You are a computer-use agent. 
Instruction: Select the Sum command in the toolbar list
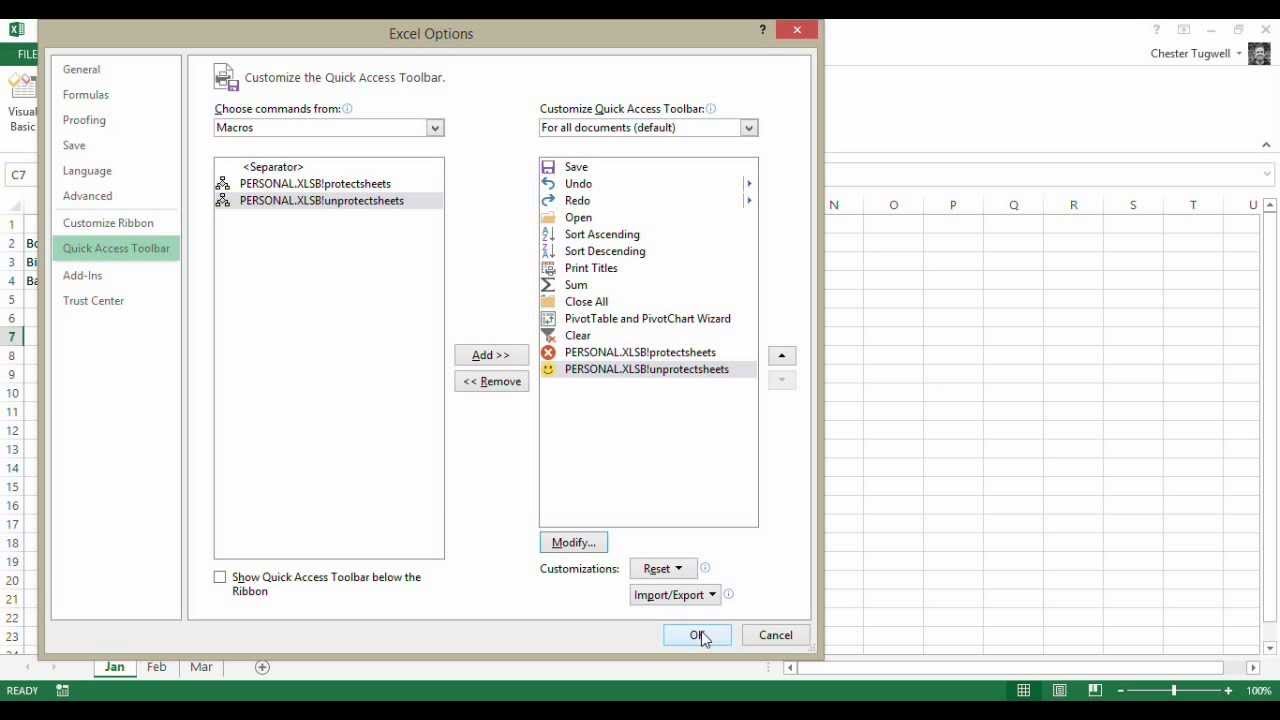[576, 285]
